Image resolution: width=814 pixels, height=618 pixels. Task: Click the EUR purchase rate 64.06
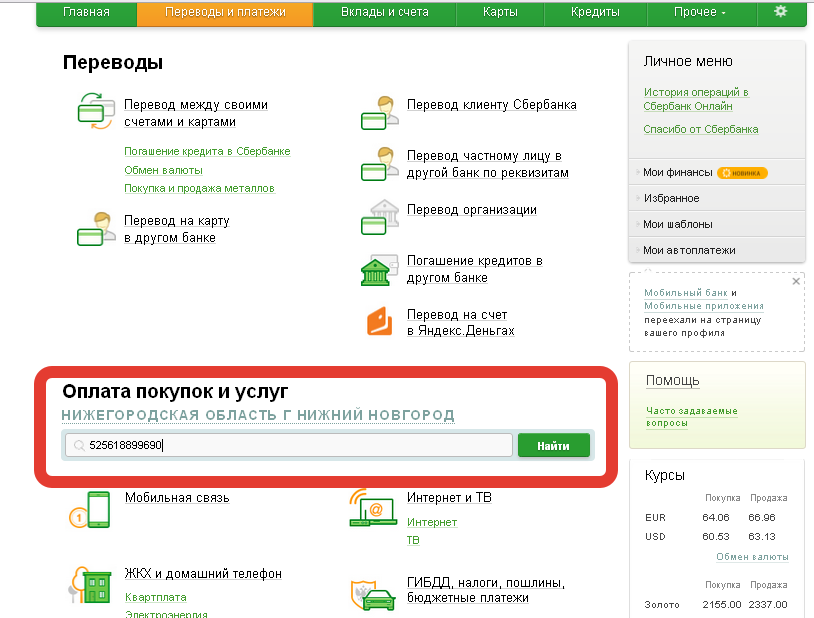tap(715, 517)
